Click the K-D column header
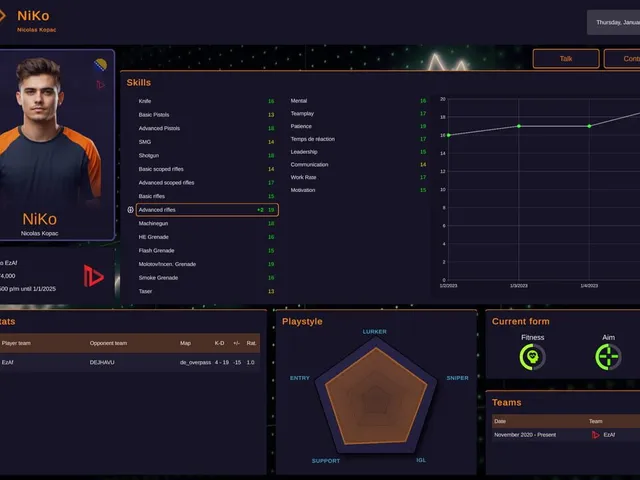 coord(219,343)
